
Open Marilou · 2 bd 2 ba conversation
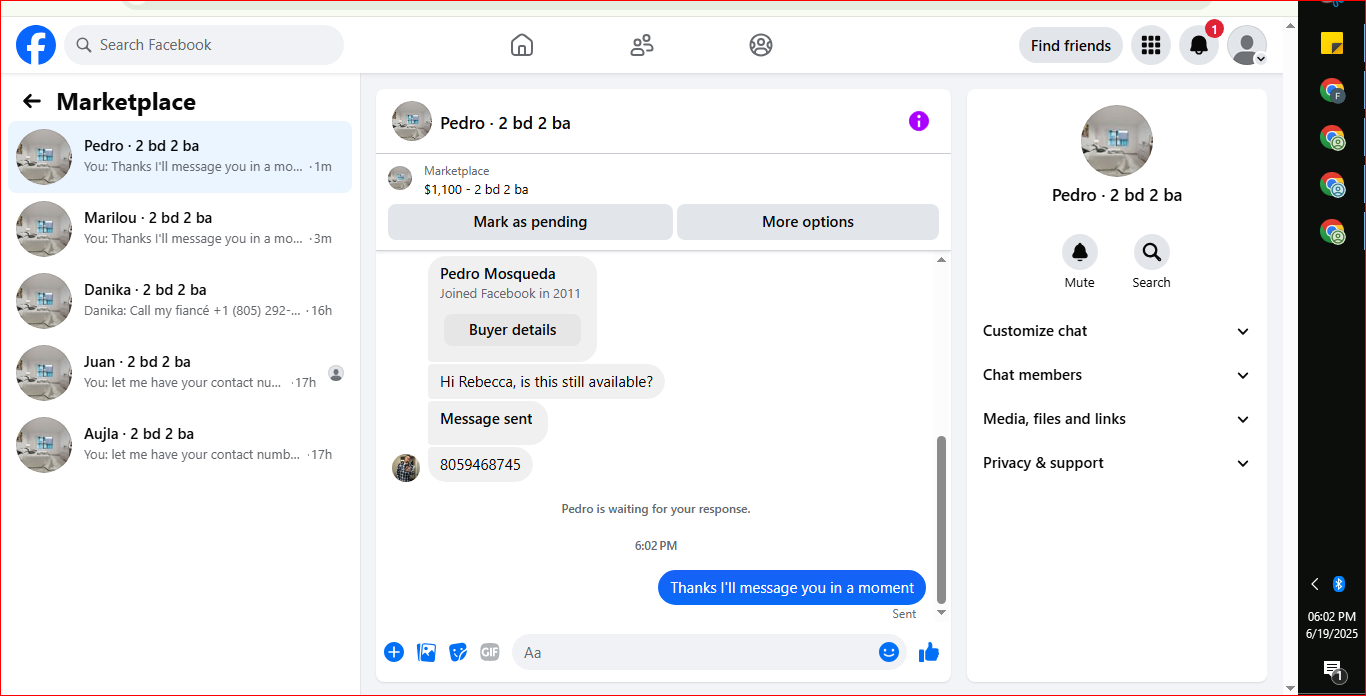[180, 229]
